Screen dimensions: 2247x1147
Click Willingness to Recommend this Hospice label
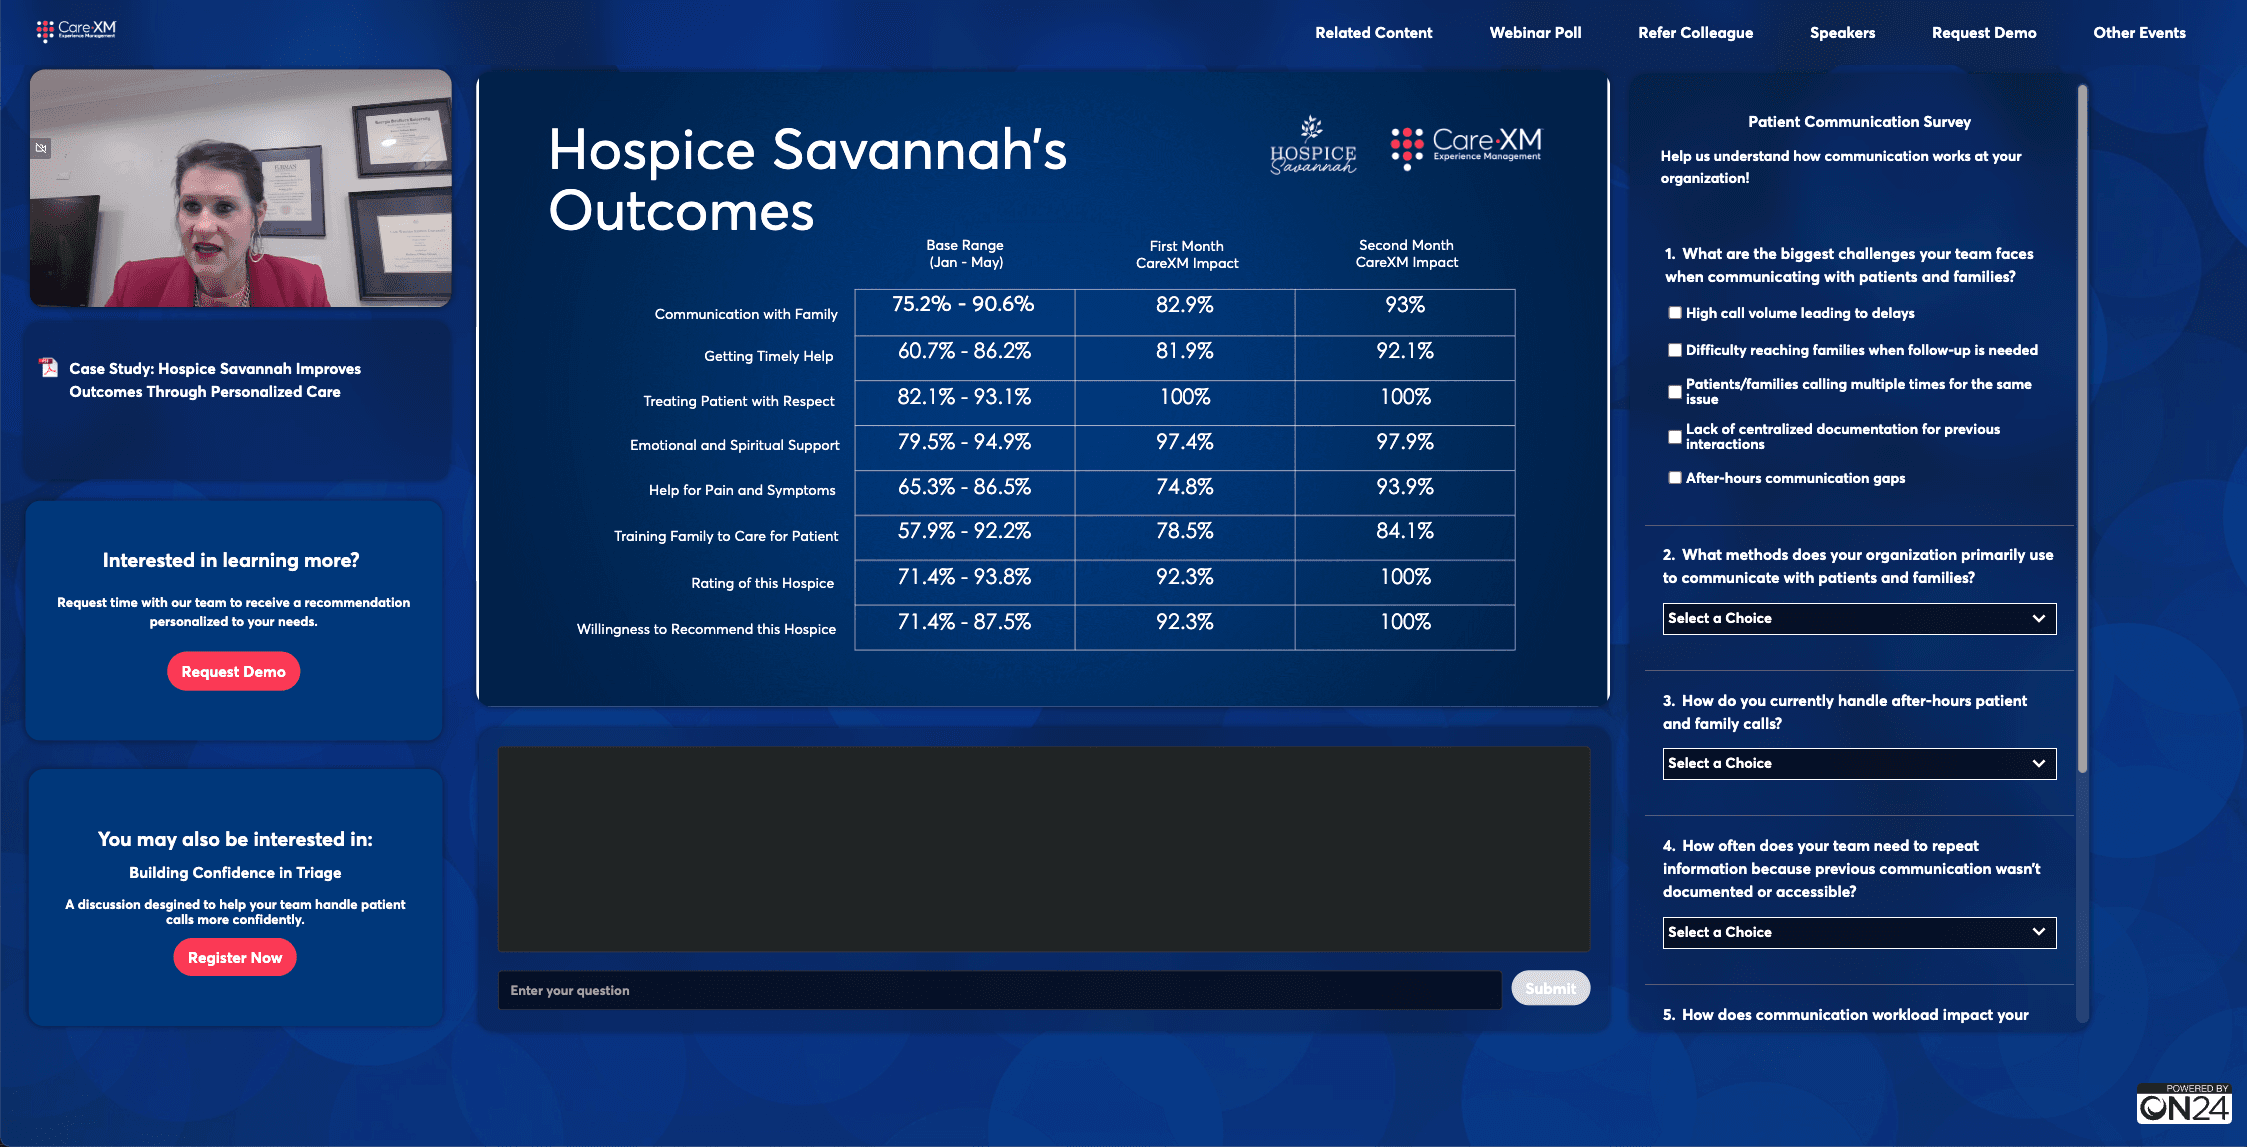[x=706, y=629]
